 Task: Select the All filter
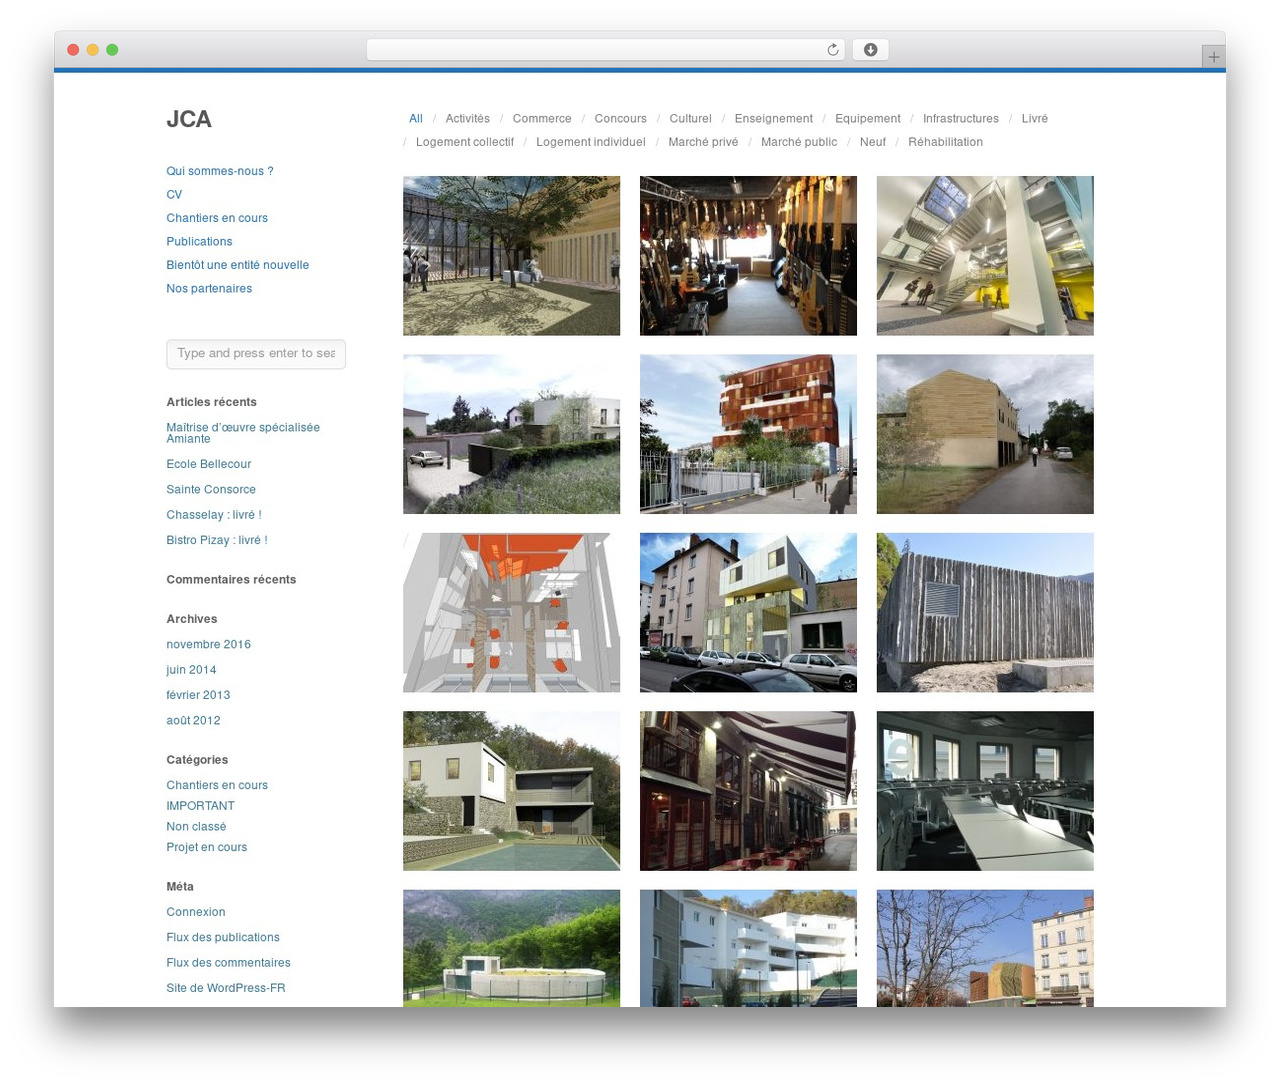pyautogui.click(x=416, y=119)
